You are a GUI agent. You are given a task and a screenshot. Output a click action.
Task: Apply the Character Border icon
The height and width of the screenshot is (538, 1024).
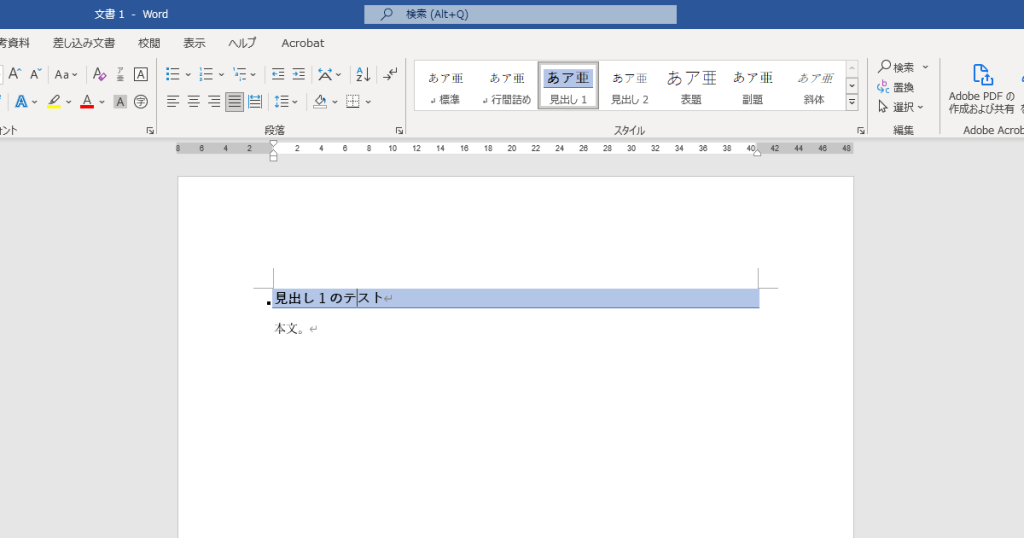[141, 74]
